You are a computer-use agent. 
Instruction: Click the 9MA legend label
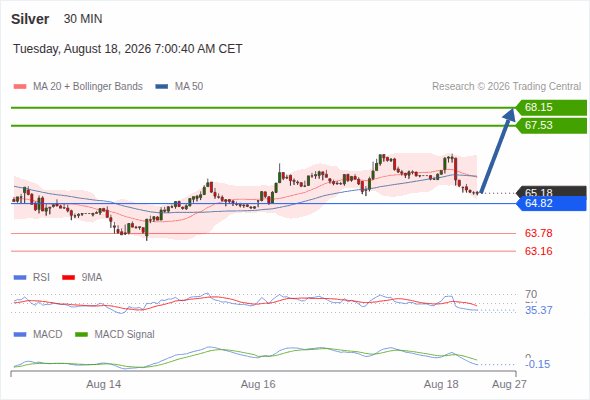pyautogui.click(x=92, y=278)
